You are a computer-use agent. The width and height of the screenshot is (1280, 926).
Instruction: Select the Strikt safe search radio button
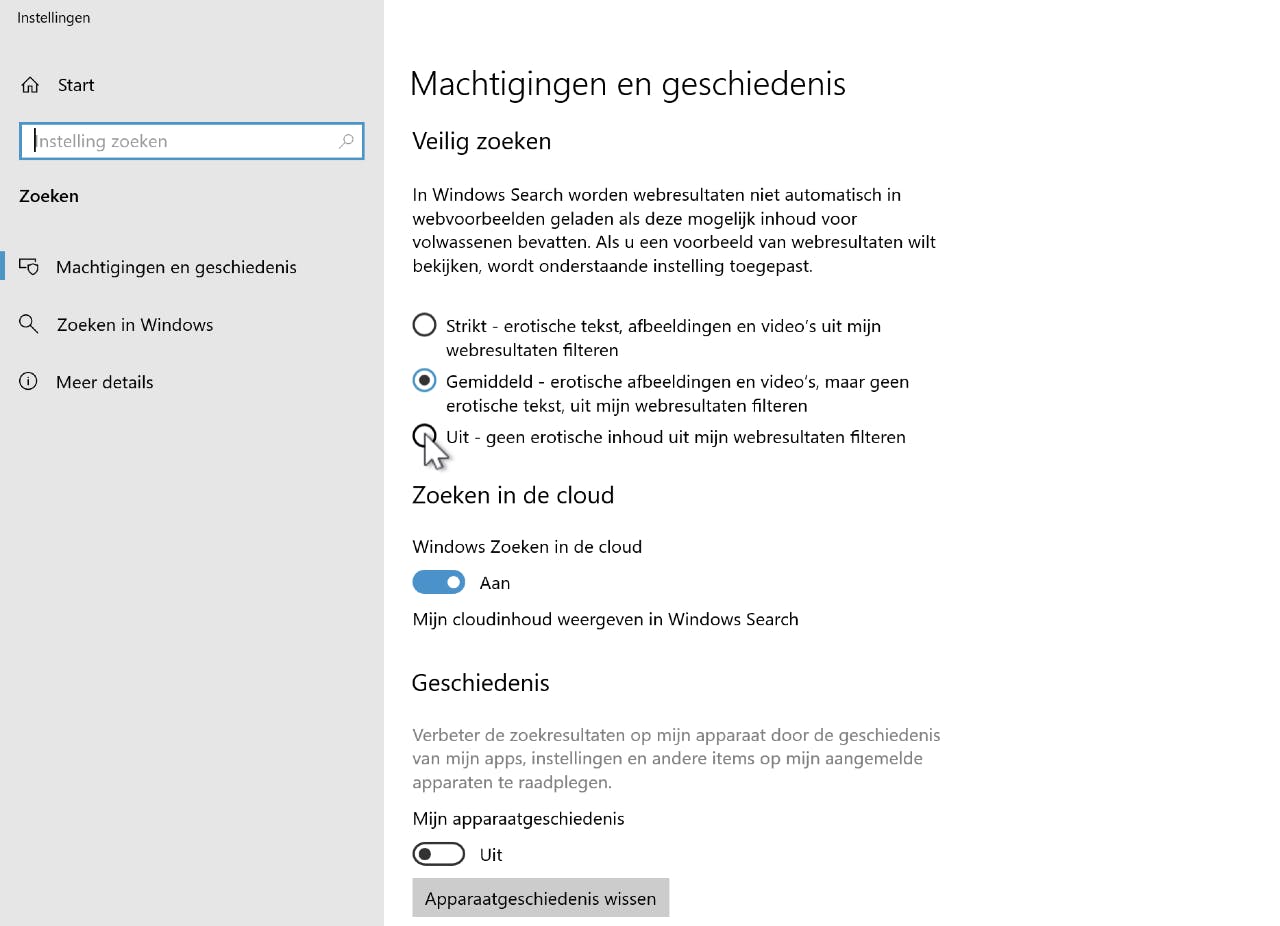pyautogui.click(x=425, y=325)
